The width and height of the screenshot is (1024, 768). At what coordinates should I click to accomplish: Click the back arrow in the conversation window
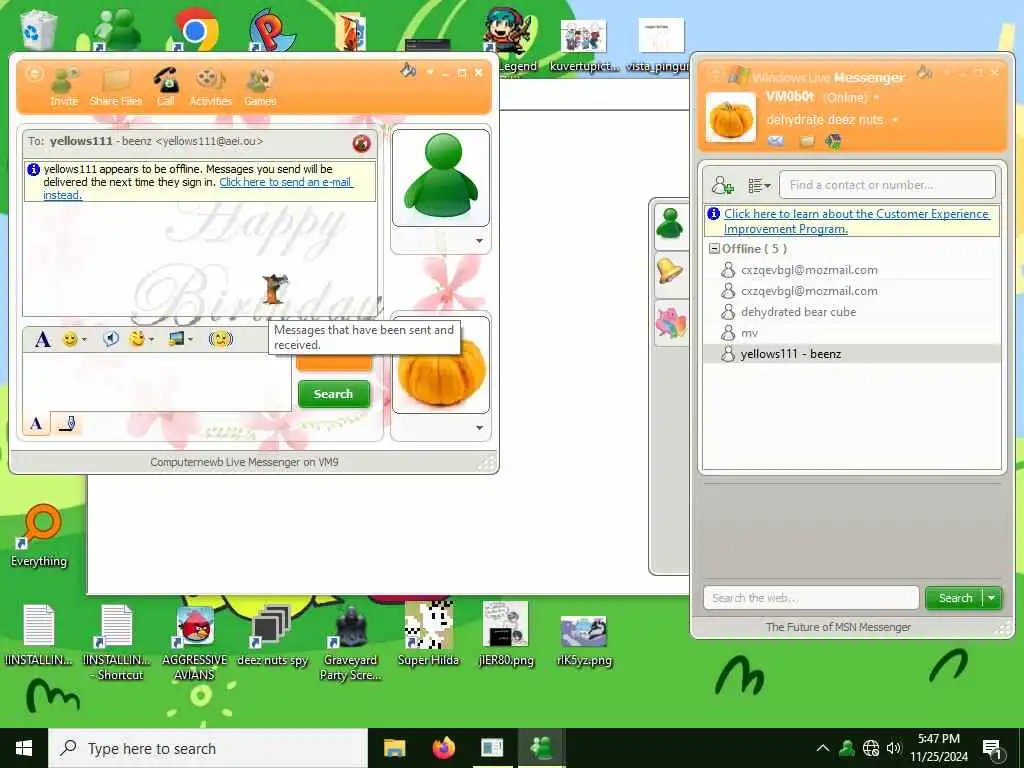click(34, 74)
